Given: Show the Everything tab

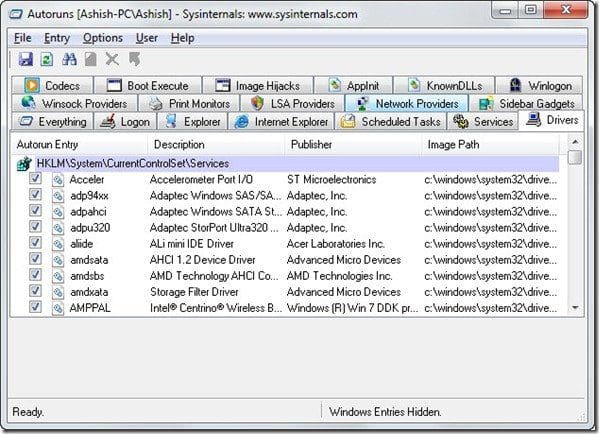Looking at the screenshot, I should [52, 121].
